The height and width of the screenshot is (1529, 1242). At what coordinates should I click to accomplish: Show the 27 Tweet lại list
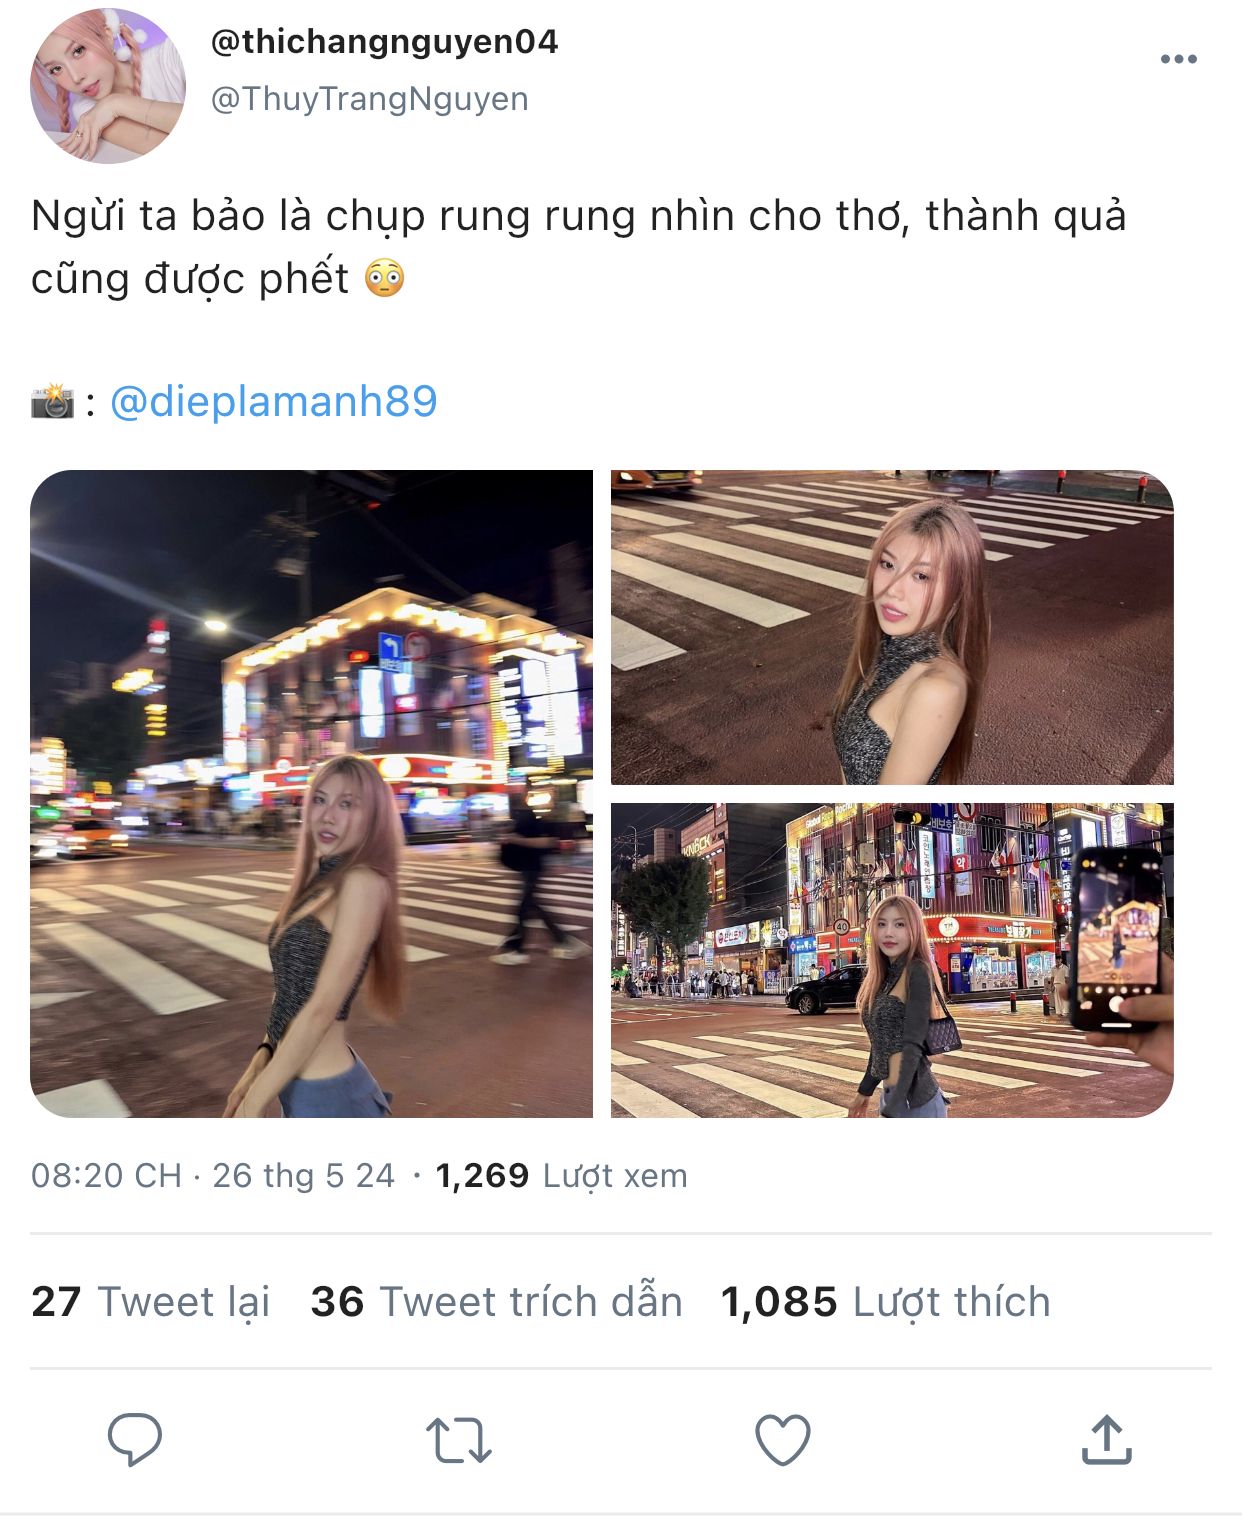[x=151, y=1302]
